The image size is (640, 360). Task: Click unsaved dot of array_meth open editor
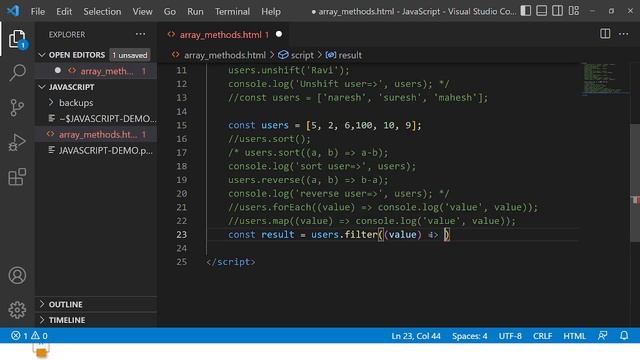(x=58, y=71)
